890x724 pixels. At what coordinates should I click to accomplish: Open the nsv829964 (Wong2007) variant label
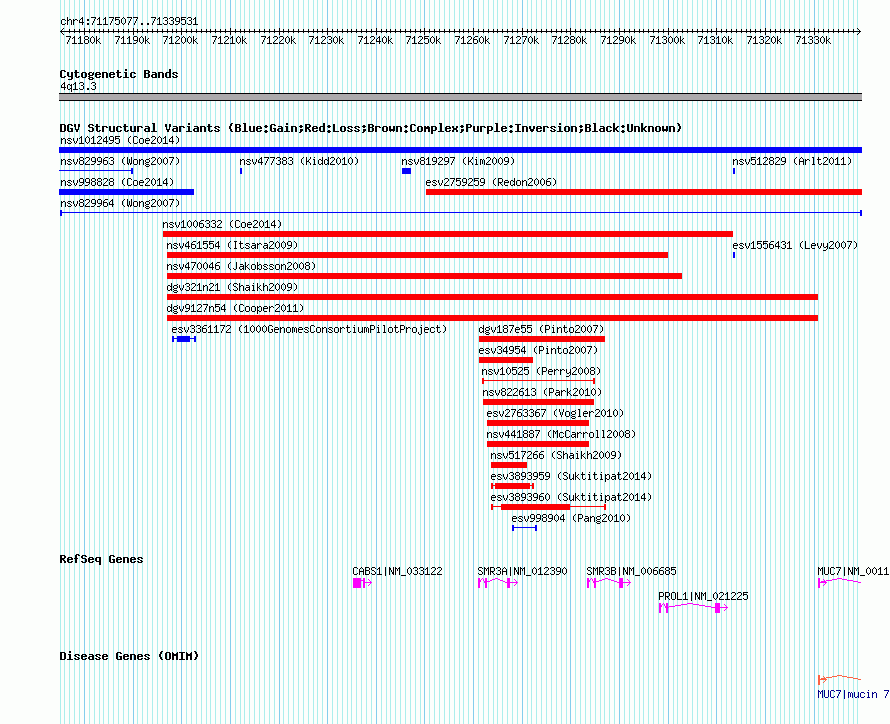pyautogui.click(x=120, y=203)
